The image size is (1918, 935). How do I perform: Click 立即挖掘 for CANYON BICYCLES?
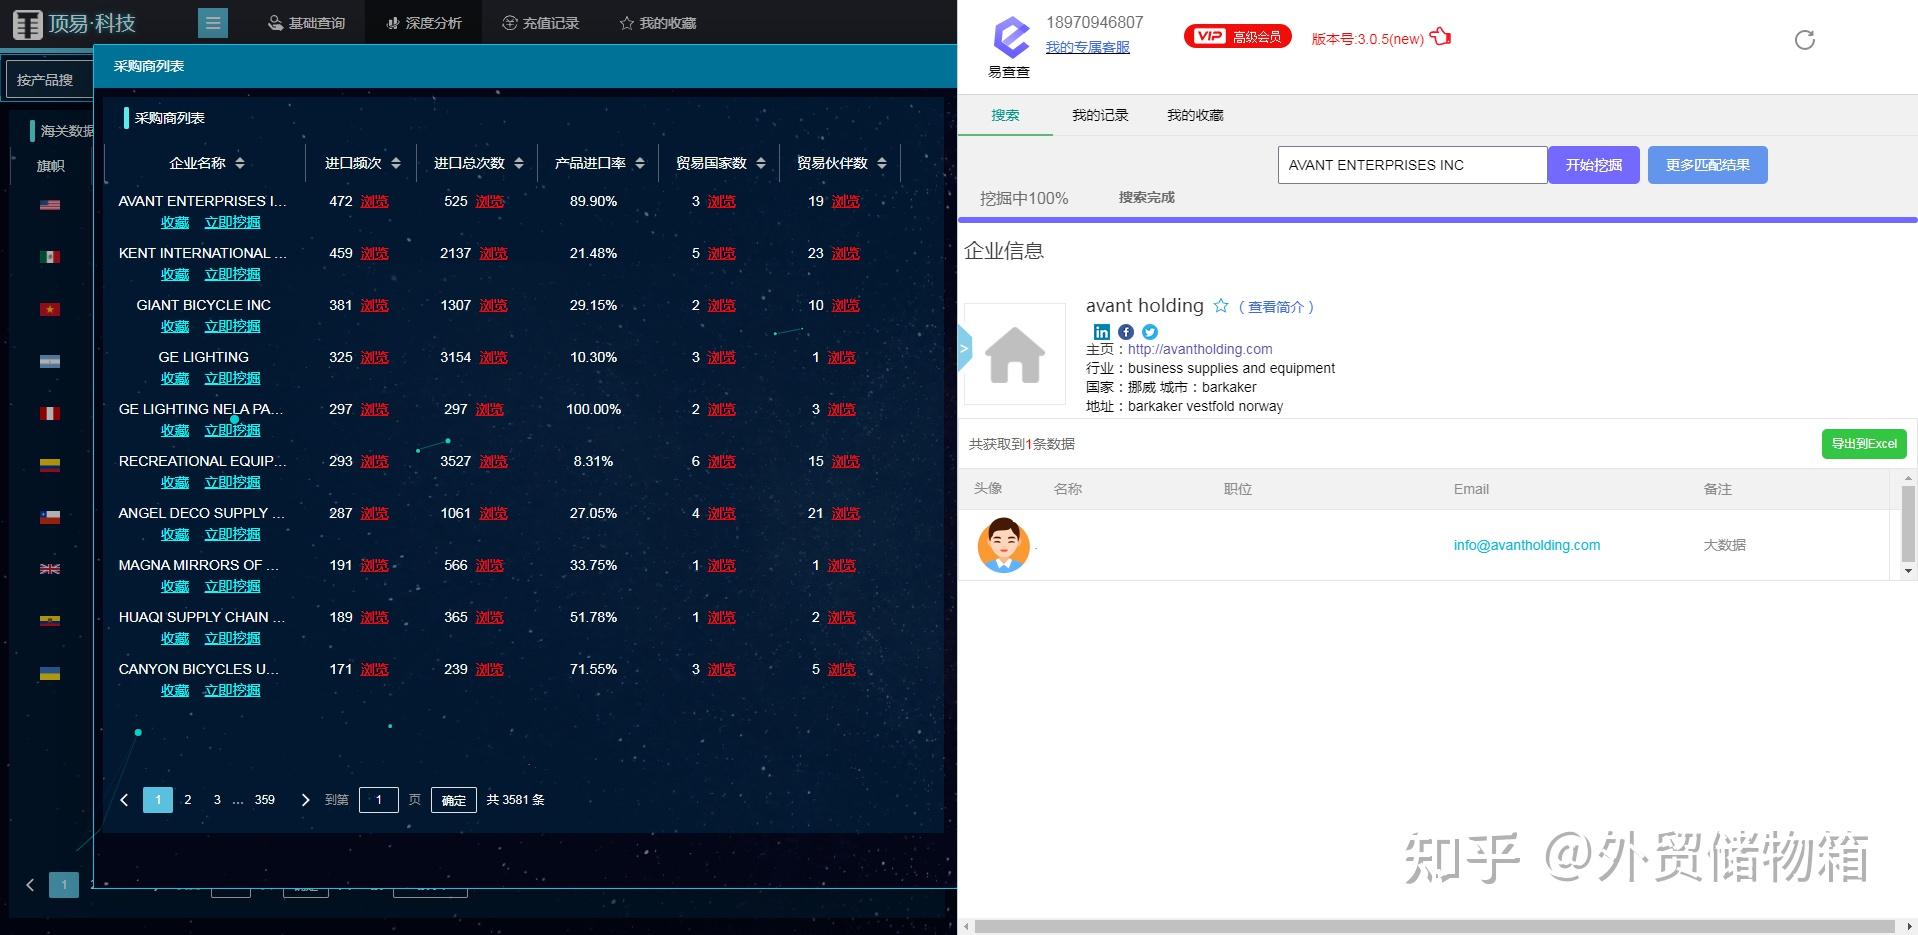click(232, 690)
